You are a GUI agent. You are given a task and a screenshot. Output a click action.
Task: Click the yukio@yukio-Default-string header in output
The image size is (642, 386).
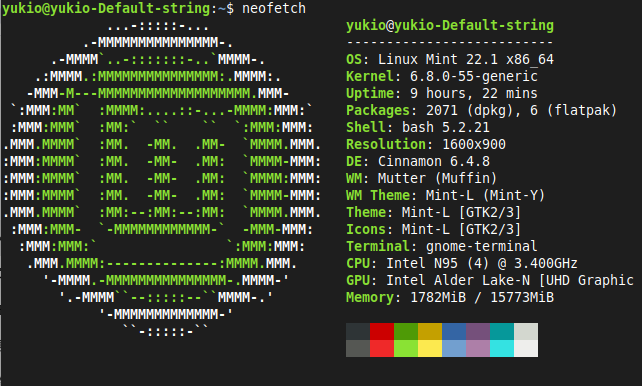click(x=450, y=25)
